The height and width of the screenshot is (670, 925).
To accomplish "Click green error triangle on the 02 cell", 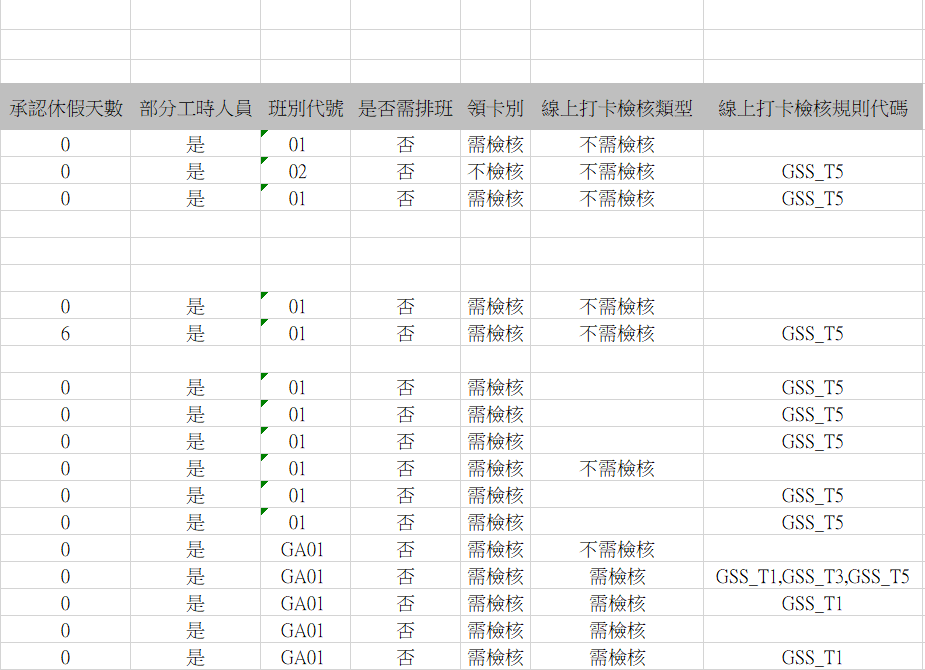I will pos(264,161).
